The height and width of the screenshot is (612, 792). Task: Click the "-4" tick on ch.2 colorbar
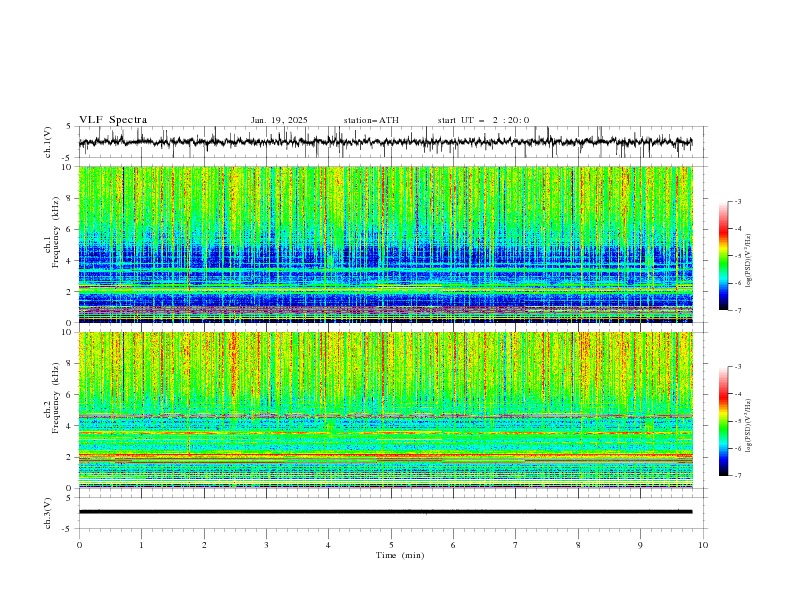737,394
